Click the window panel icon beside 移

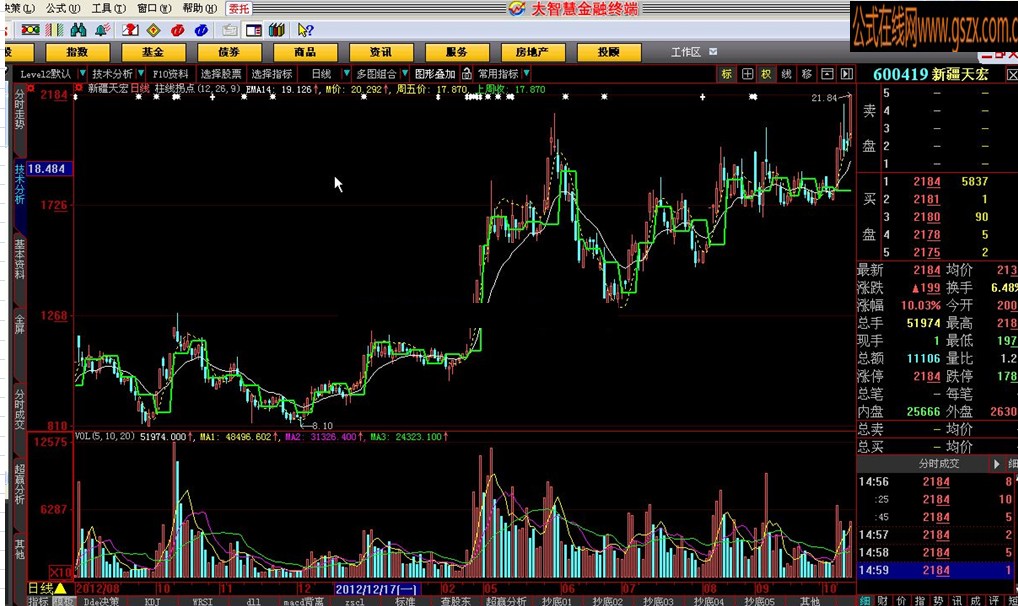(x=827, y=73)
